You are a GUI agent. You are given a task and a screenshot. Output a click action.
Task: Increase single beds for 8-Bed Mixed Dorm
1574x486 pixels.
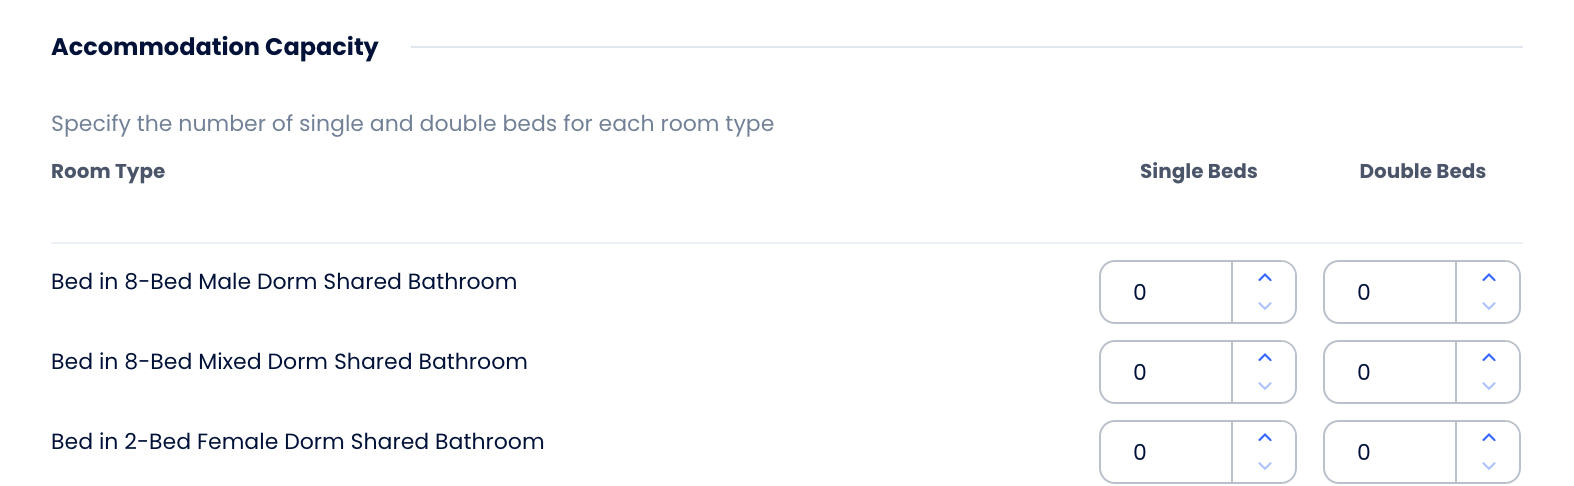[1265, 358]
